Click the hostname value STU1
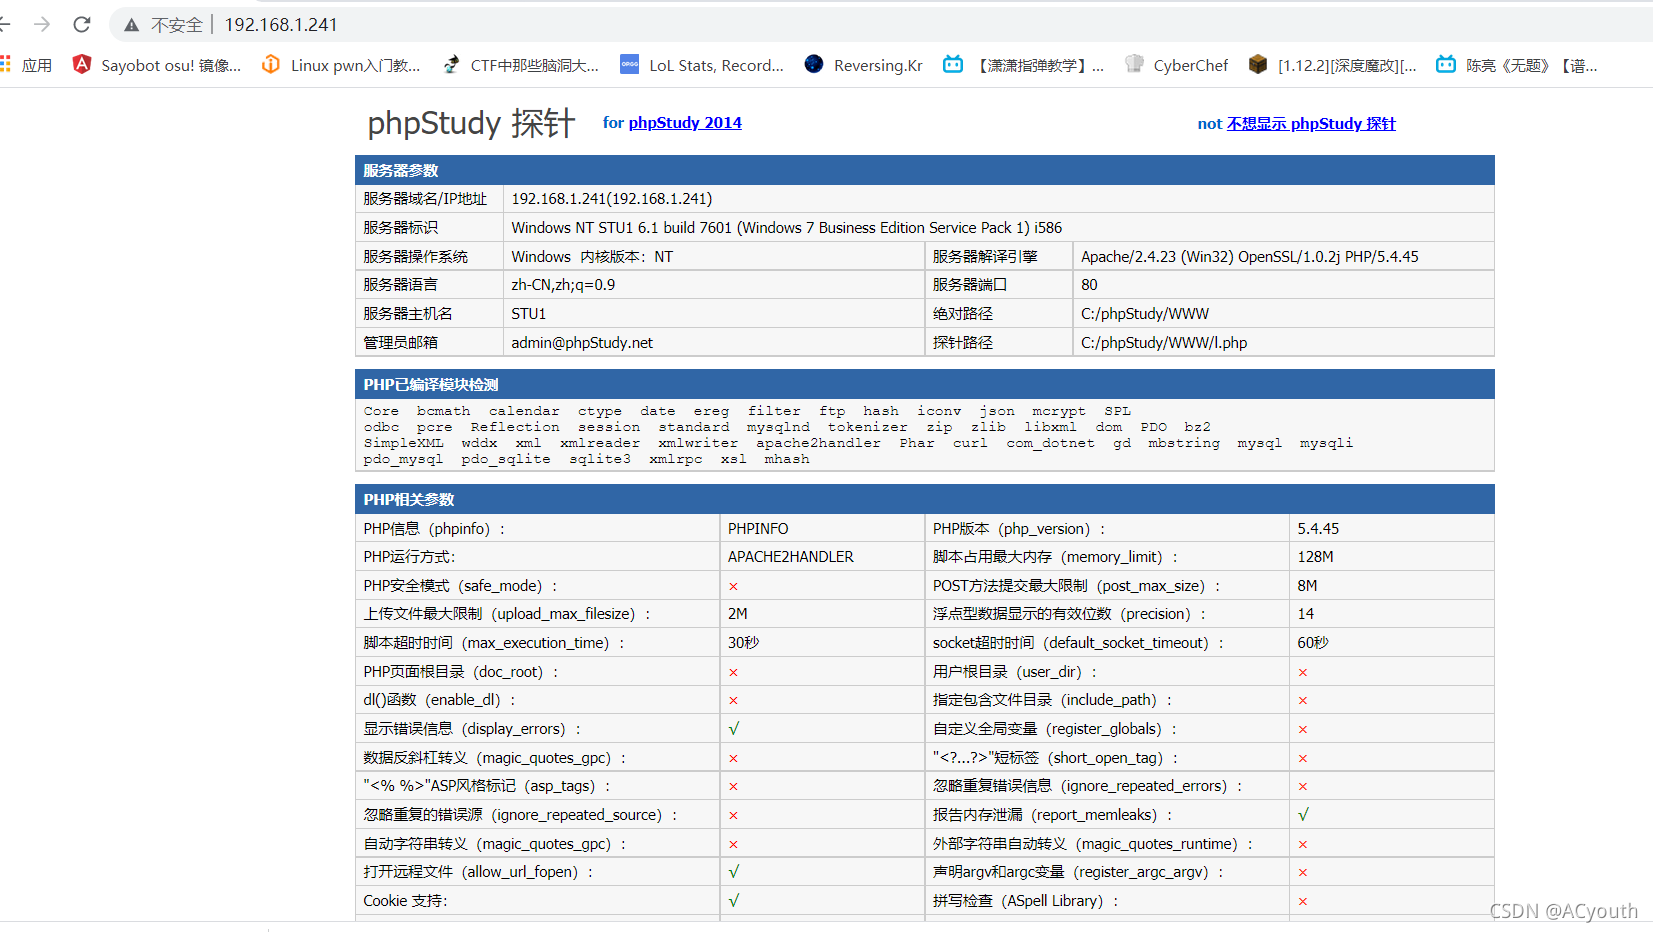The width and height of the screenshot is (1653, 932). [529, 314]
